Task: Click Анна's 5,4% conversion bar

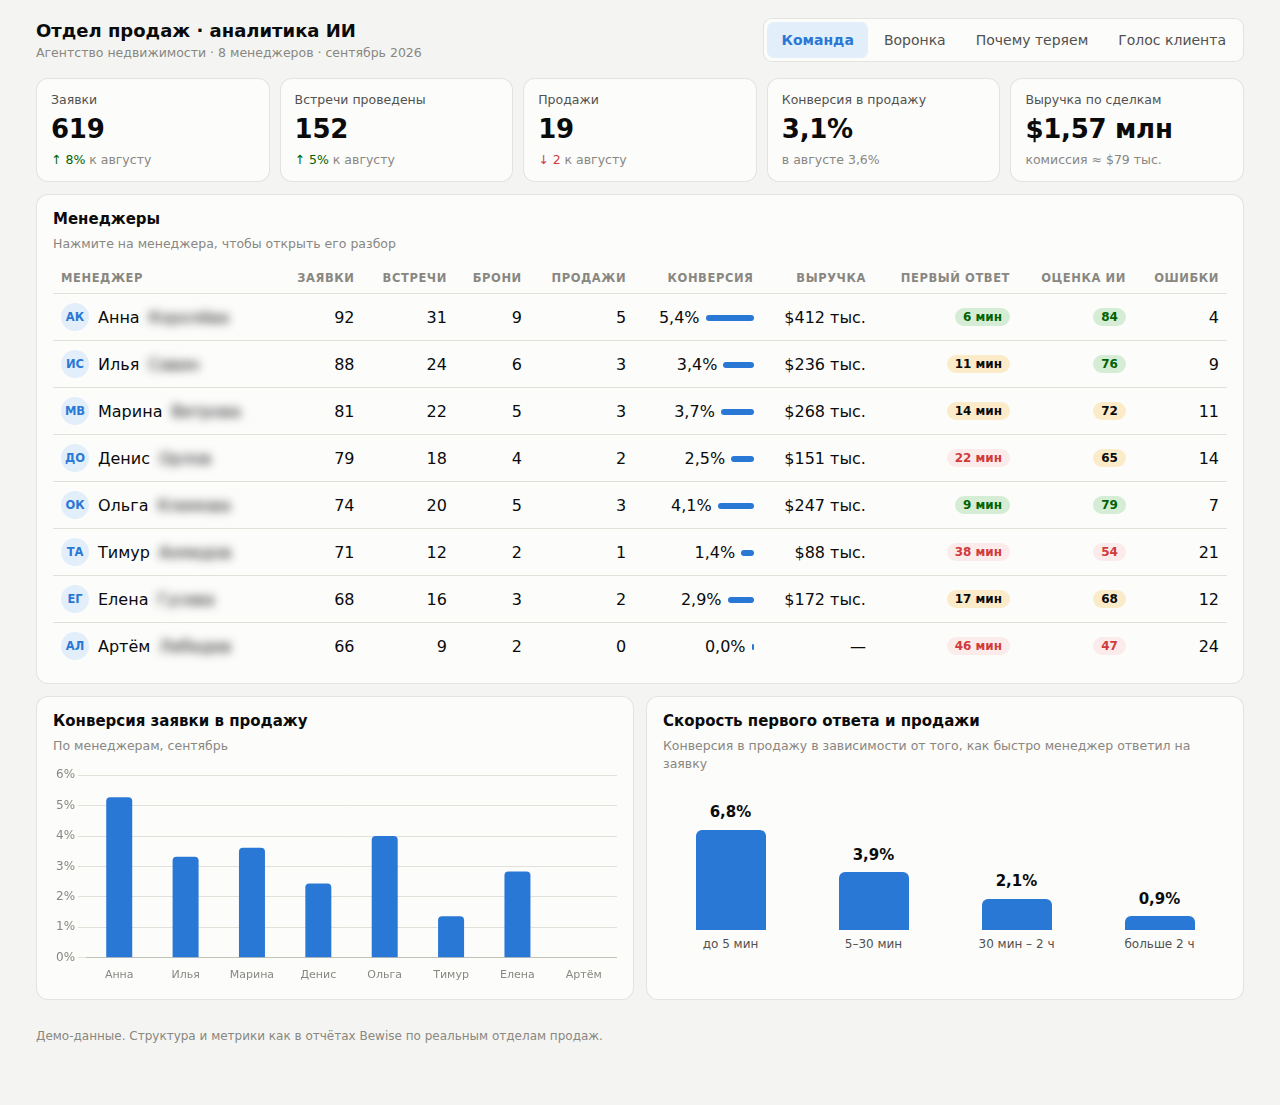Action: [x=730, y=318]
